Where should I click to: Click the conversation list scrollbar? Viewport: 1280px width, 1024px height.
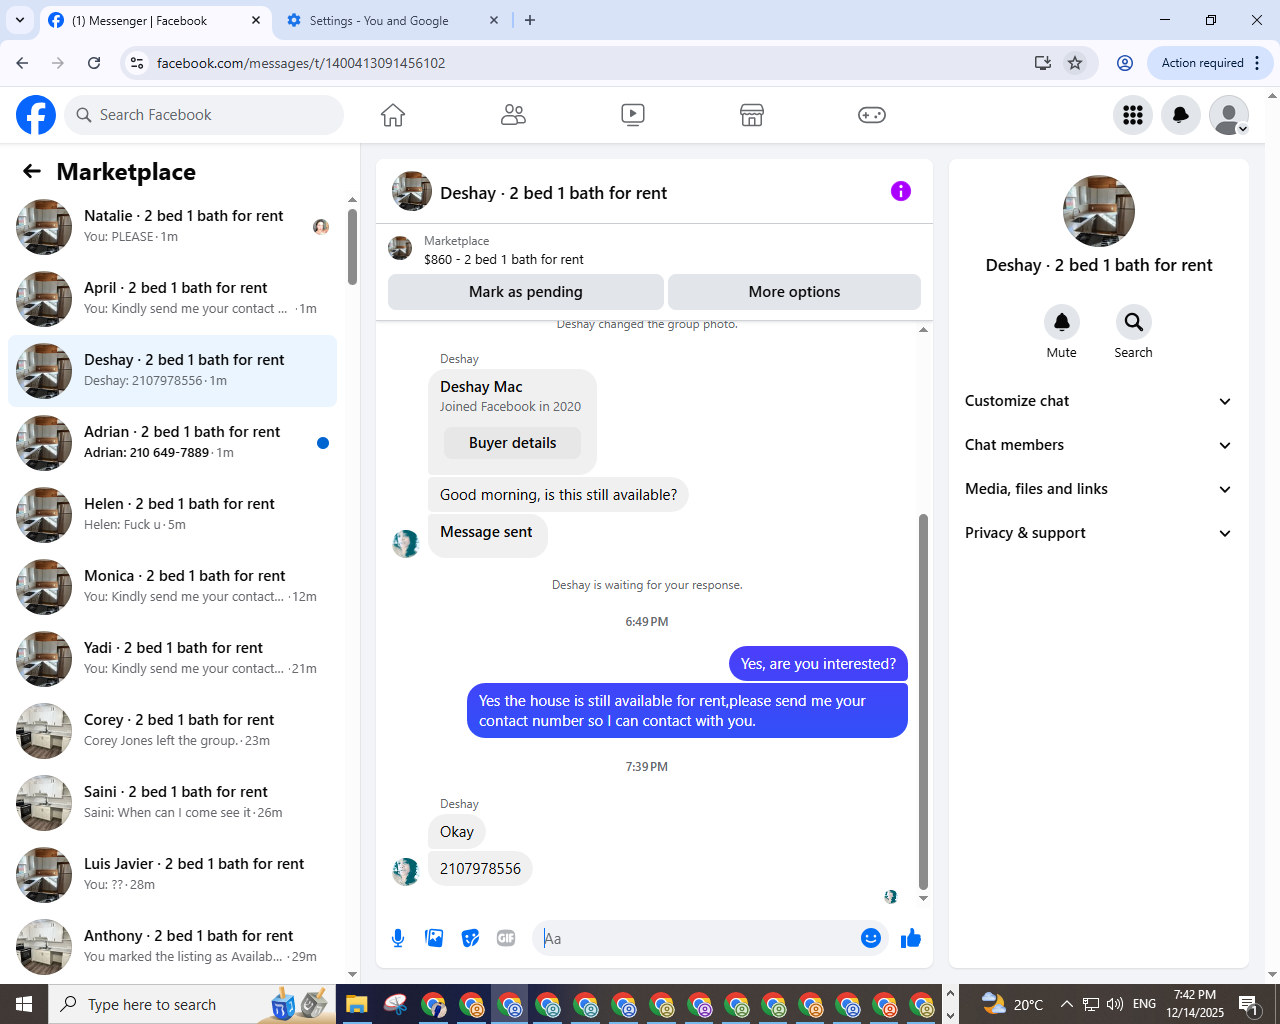click(x=352, y=247)
